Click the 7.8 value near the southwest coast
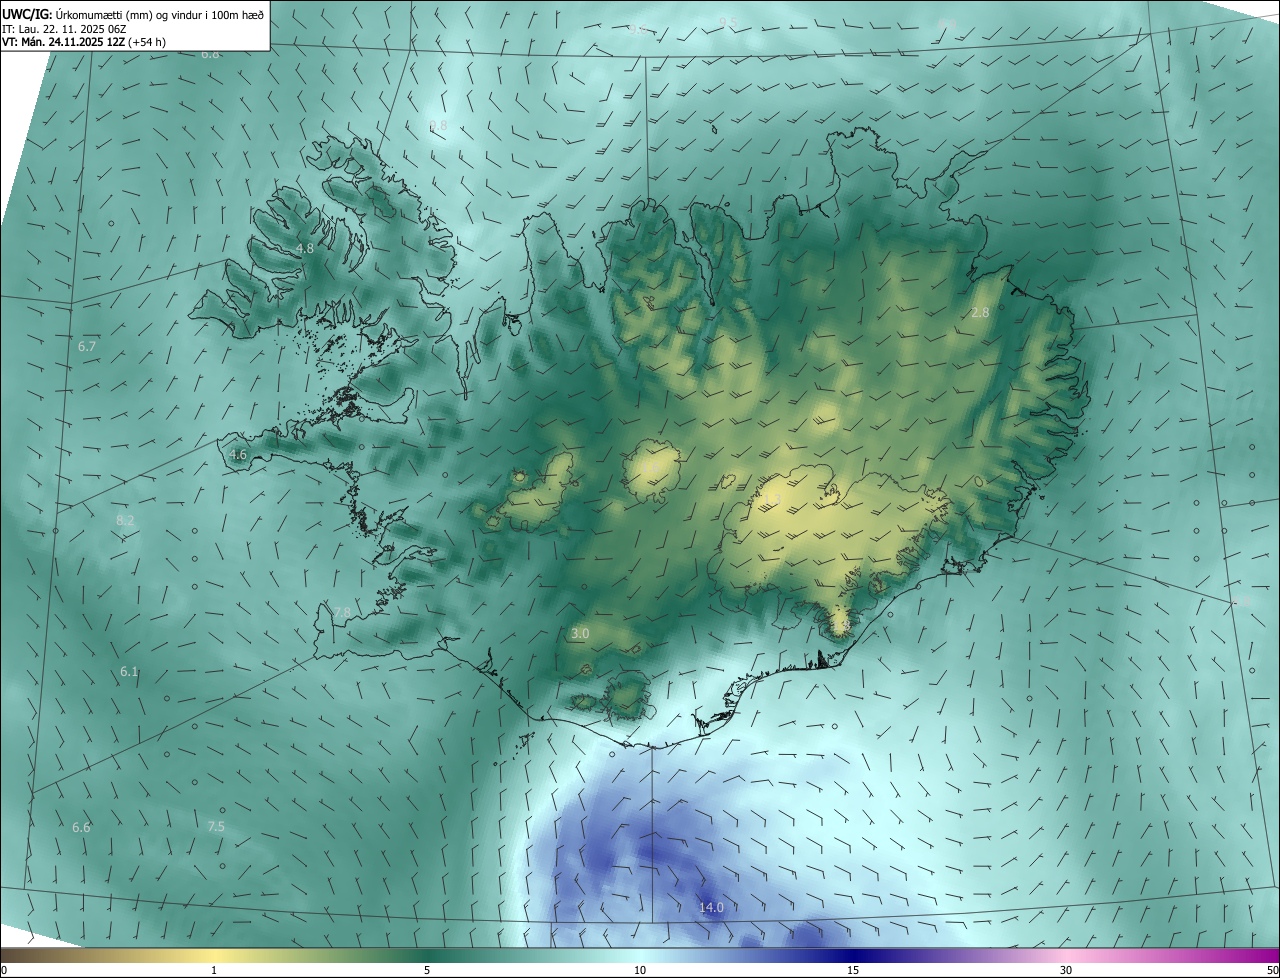Viewport: 1280px width, 978px height. click(342, 612)
